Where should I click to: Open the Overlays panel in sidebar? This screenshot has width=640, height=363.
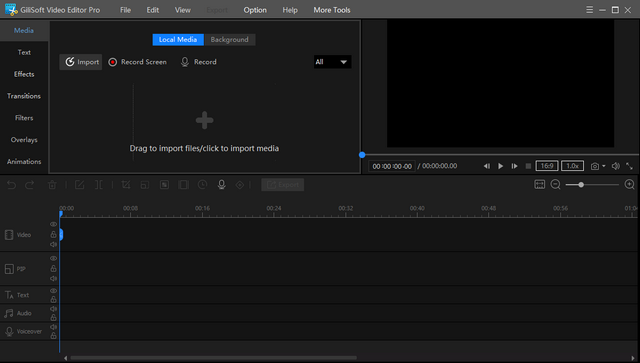24,140
